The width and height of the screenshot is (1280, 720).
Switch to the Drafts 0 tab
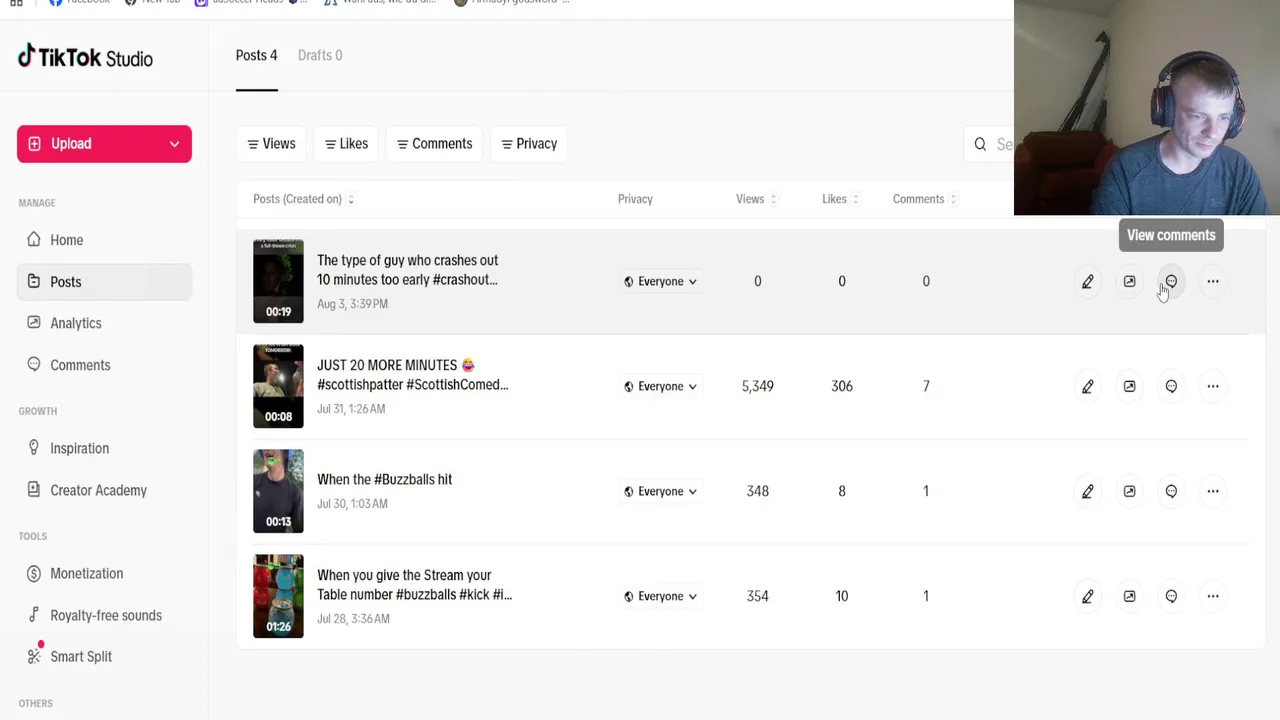pos(320,55)
